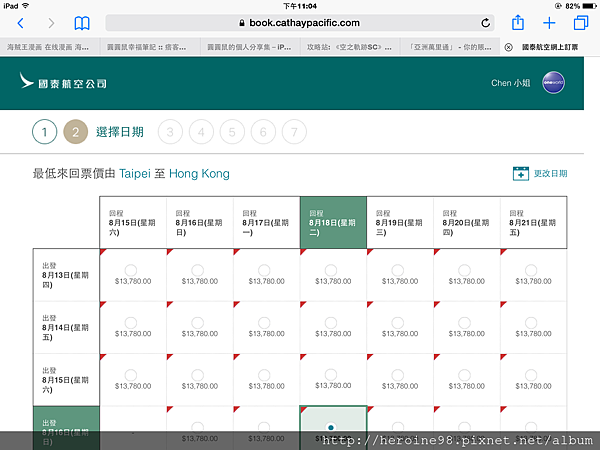Viewport: 600px width, 450px height.
Task: Select departure row header 8月15日
Action: tap(66, 380)
